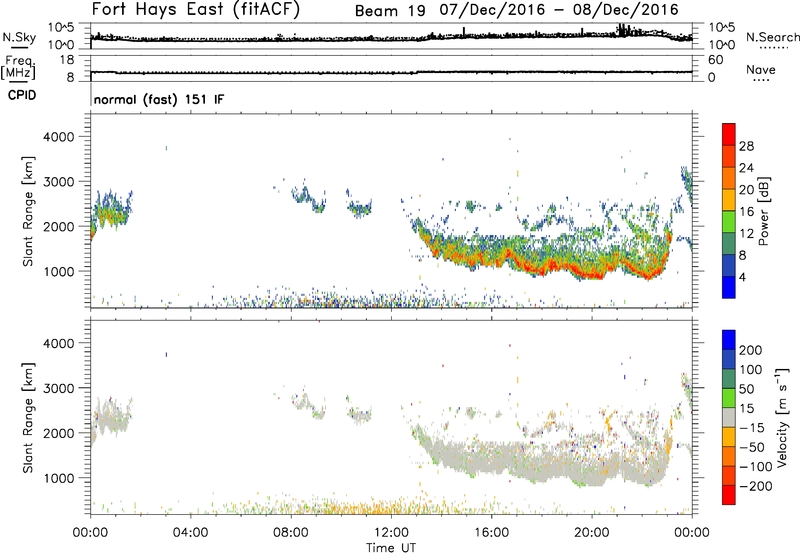Click "Slant Range [km]" label of the power panel
Screen dimensions: 800x554
pyautogui.click(x=28, y=211)
